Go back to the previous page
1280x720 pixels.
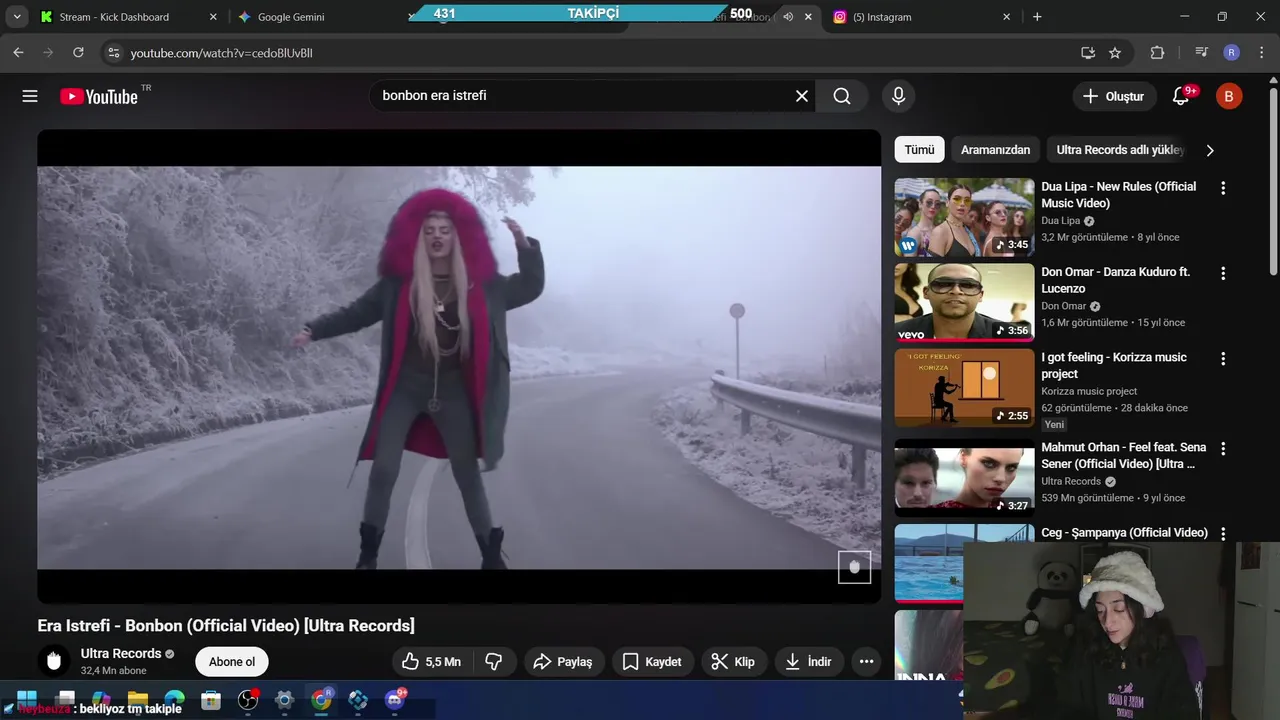(x=18, y=53)
